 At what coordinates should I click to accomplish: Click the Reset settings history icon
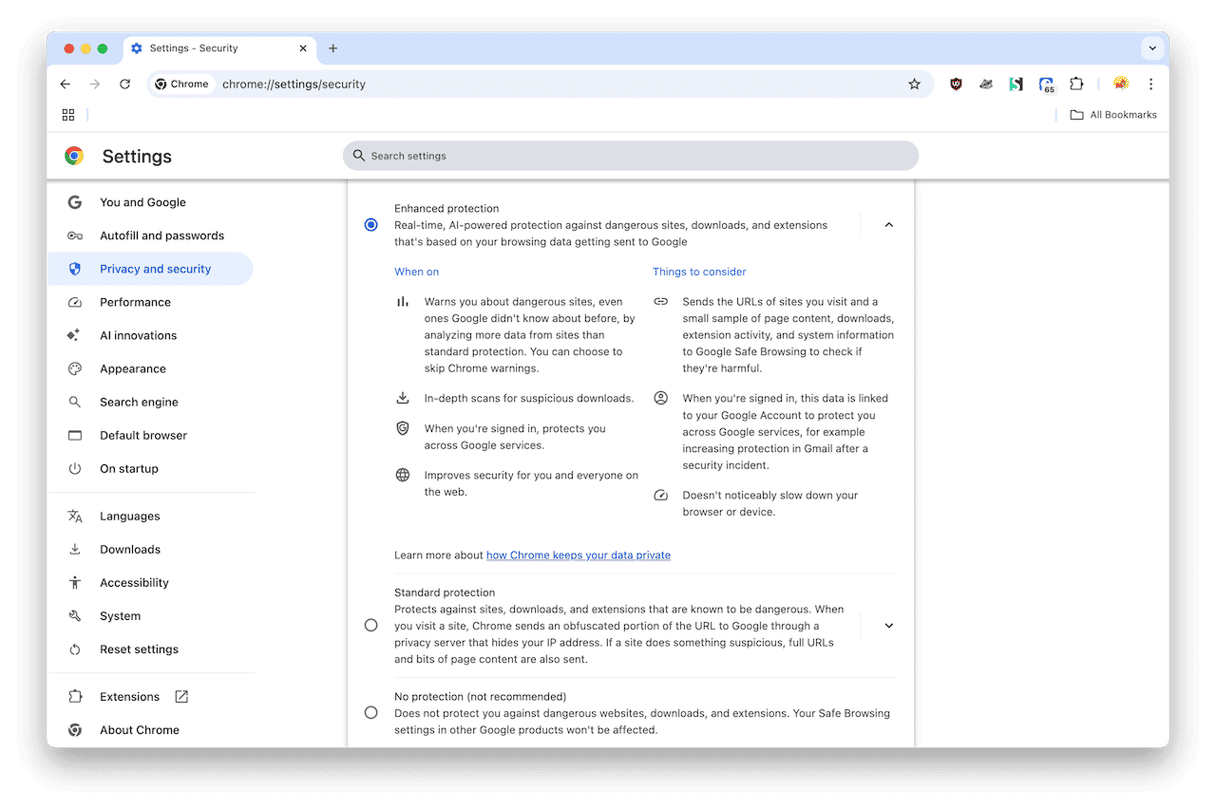tap(75, 650)
